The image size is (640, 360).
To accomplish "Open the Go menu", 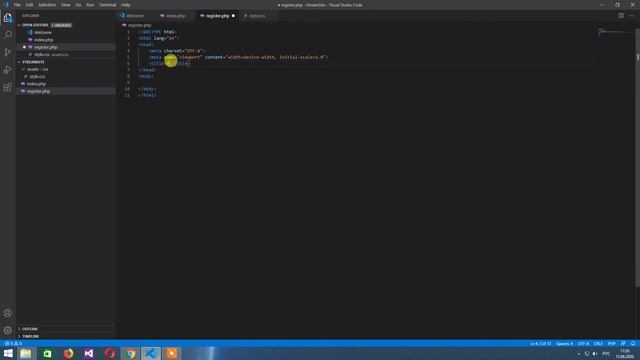I will click(x=78, y=5).
